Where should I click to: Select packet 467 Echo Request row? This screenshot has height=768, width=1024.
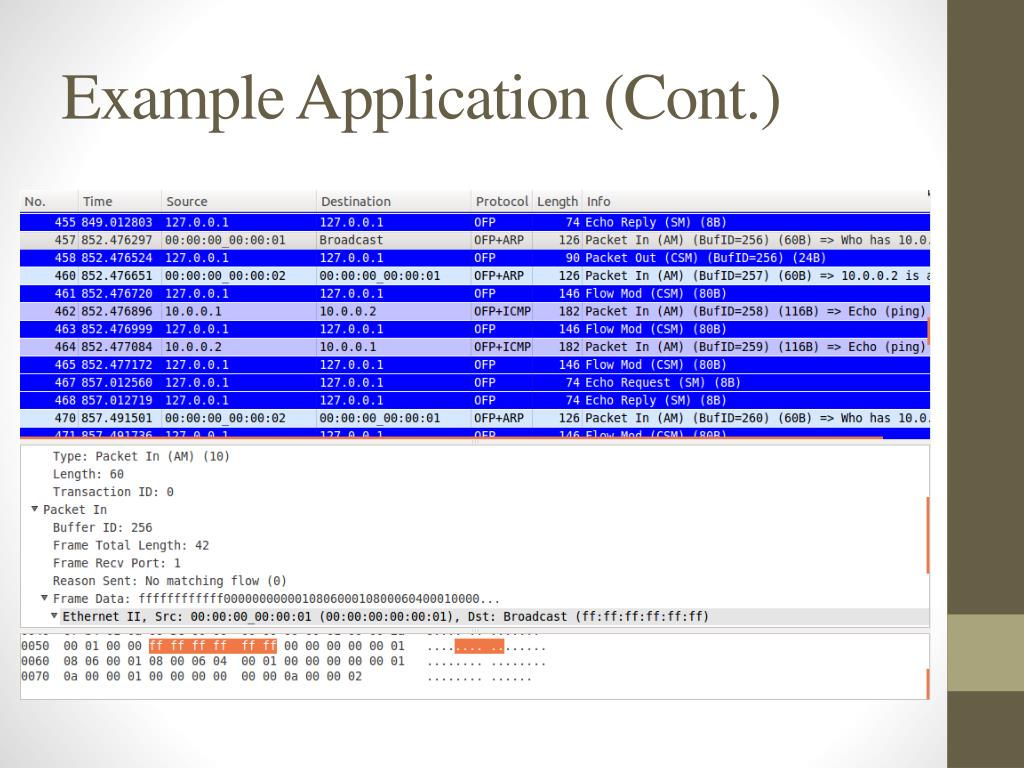click(475, 382)
